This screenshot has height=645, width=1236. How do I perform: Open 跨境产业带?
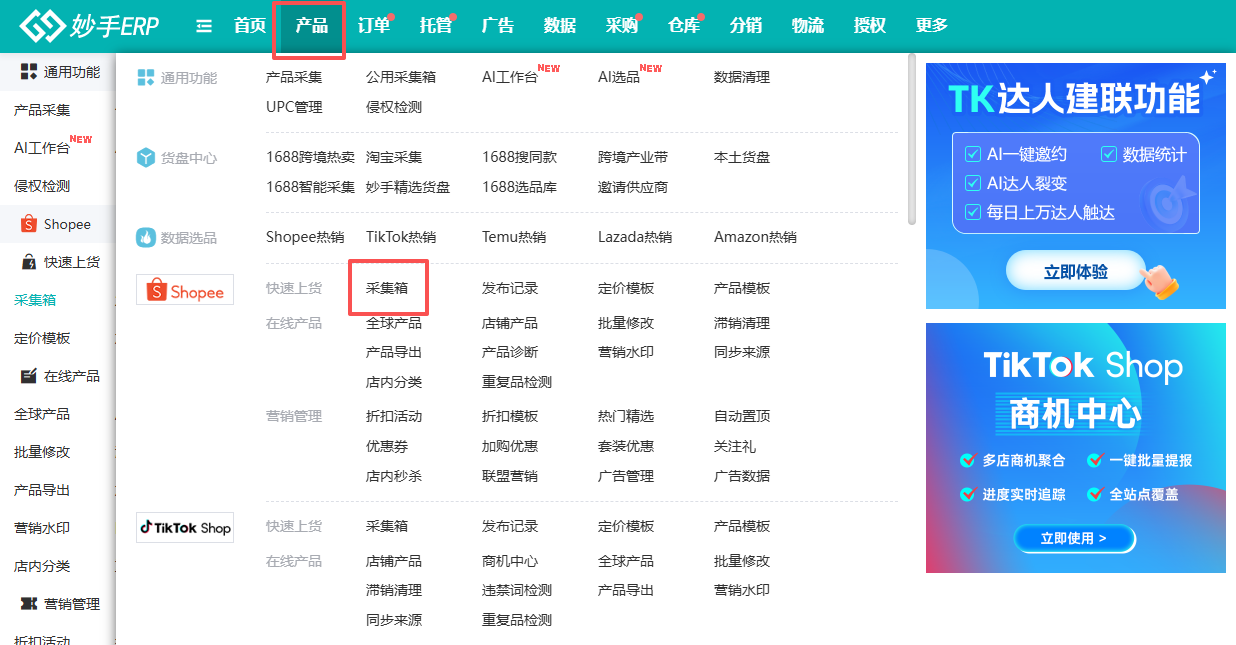(x=633, y=157)
